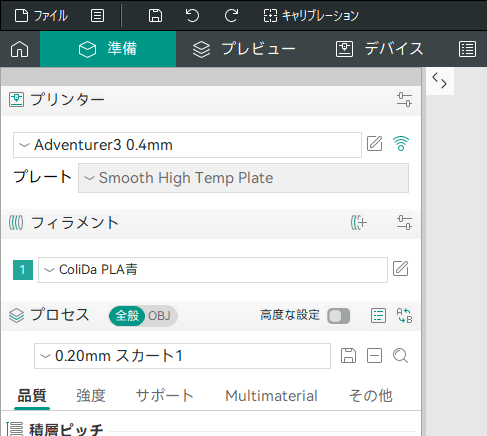Expand the Smooth High Temp Plate dropdown

243,178
